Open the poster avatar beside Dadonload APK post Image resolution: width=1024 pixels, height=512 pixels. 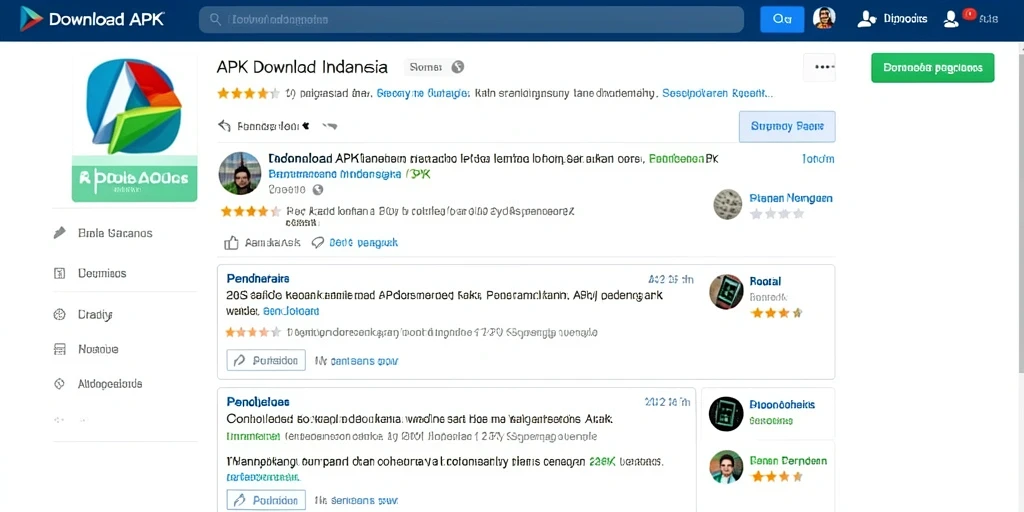240,173
